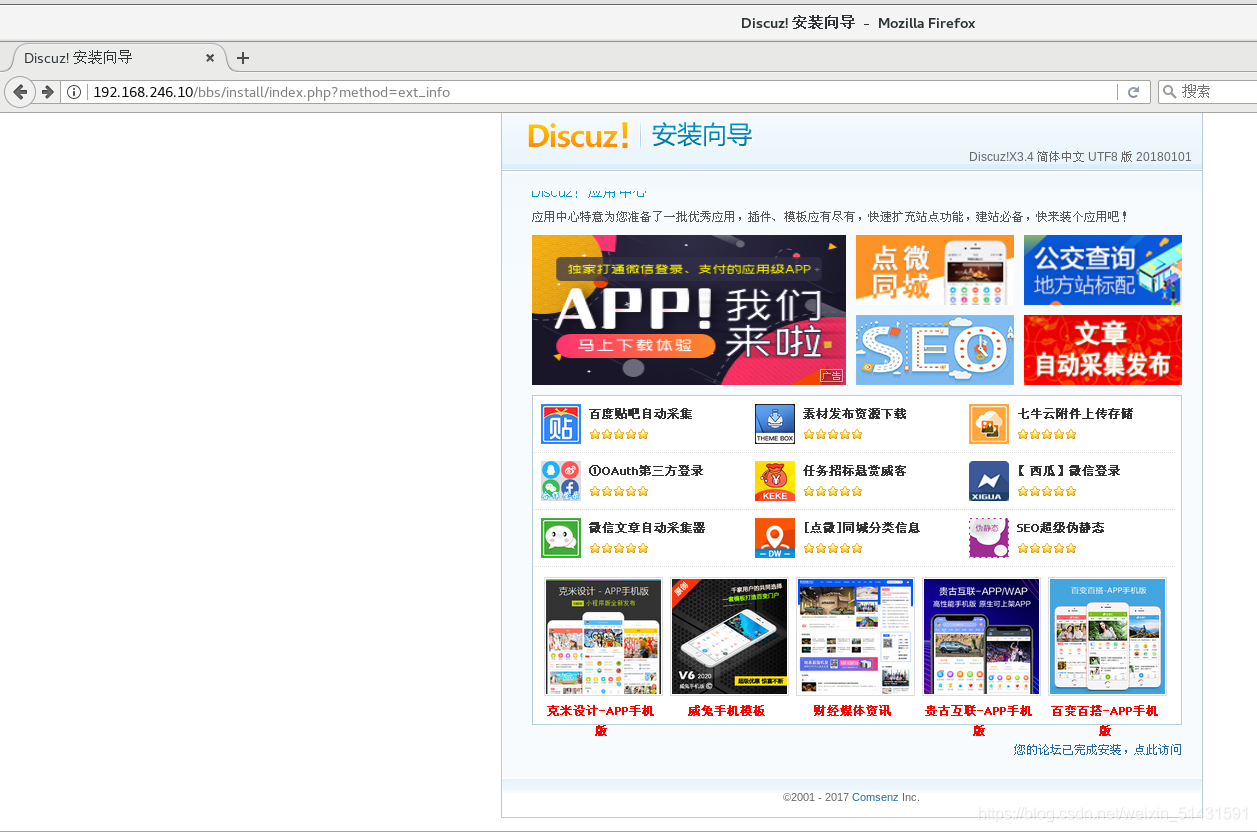This screenshot has height=832, width=1257.
Task: Click the star rating under SEO超级伪静态
Action: pos(1047,548)
